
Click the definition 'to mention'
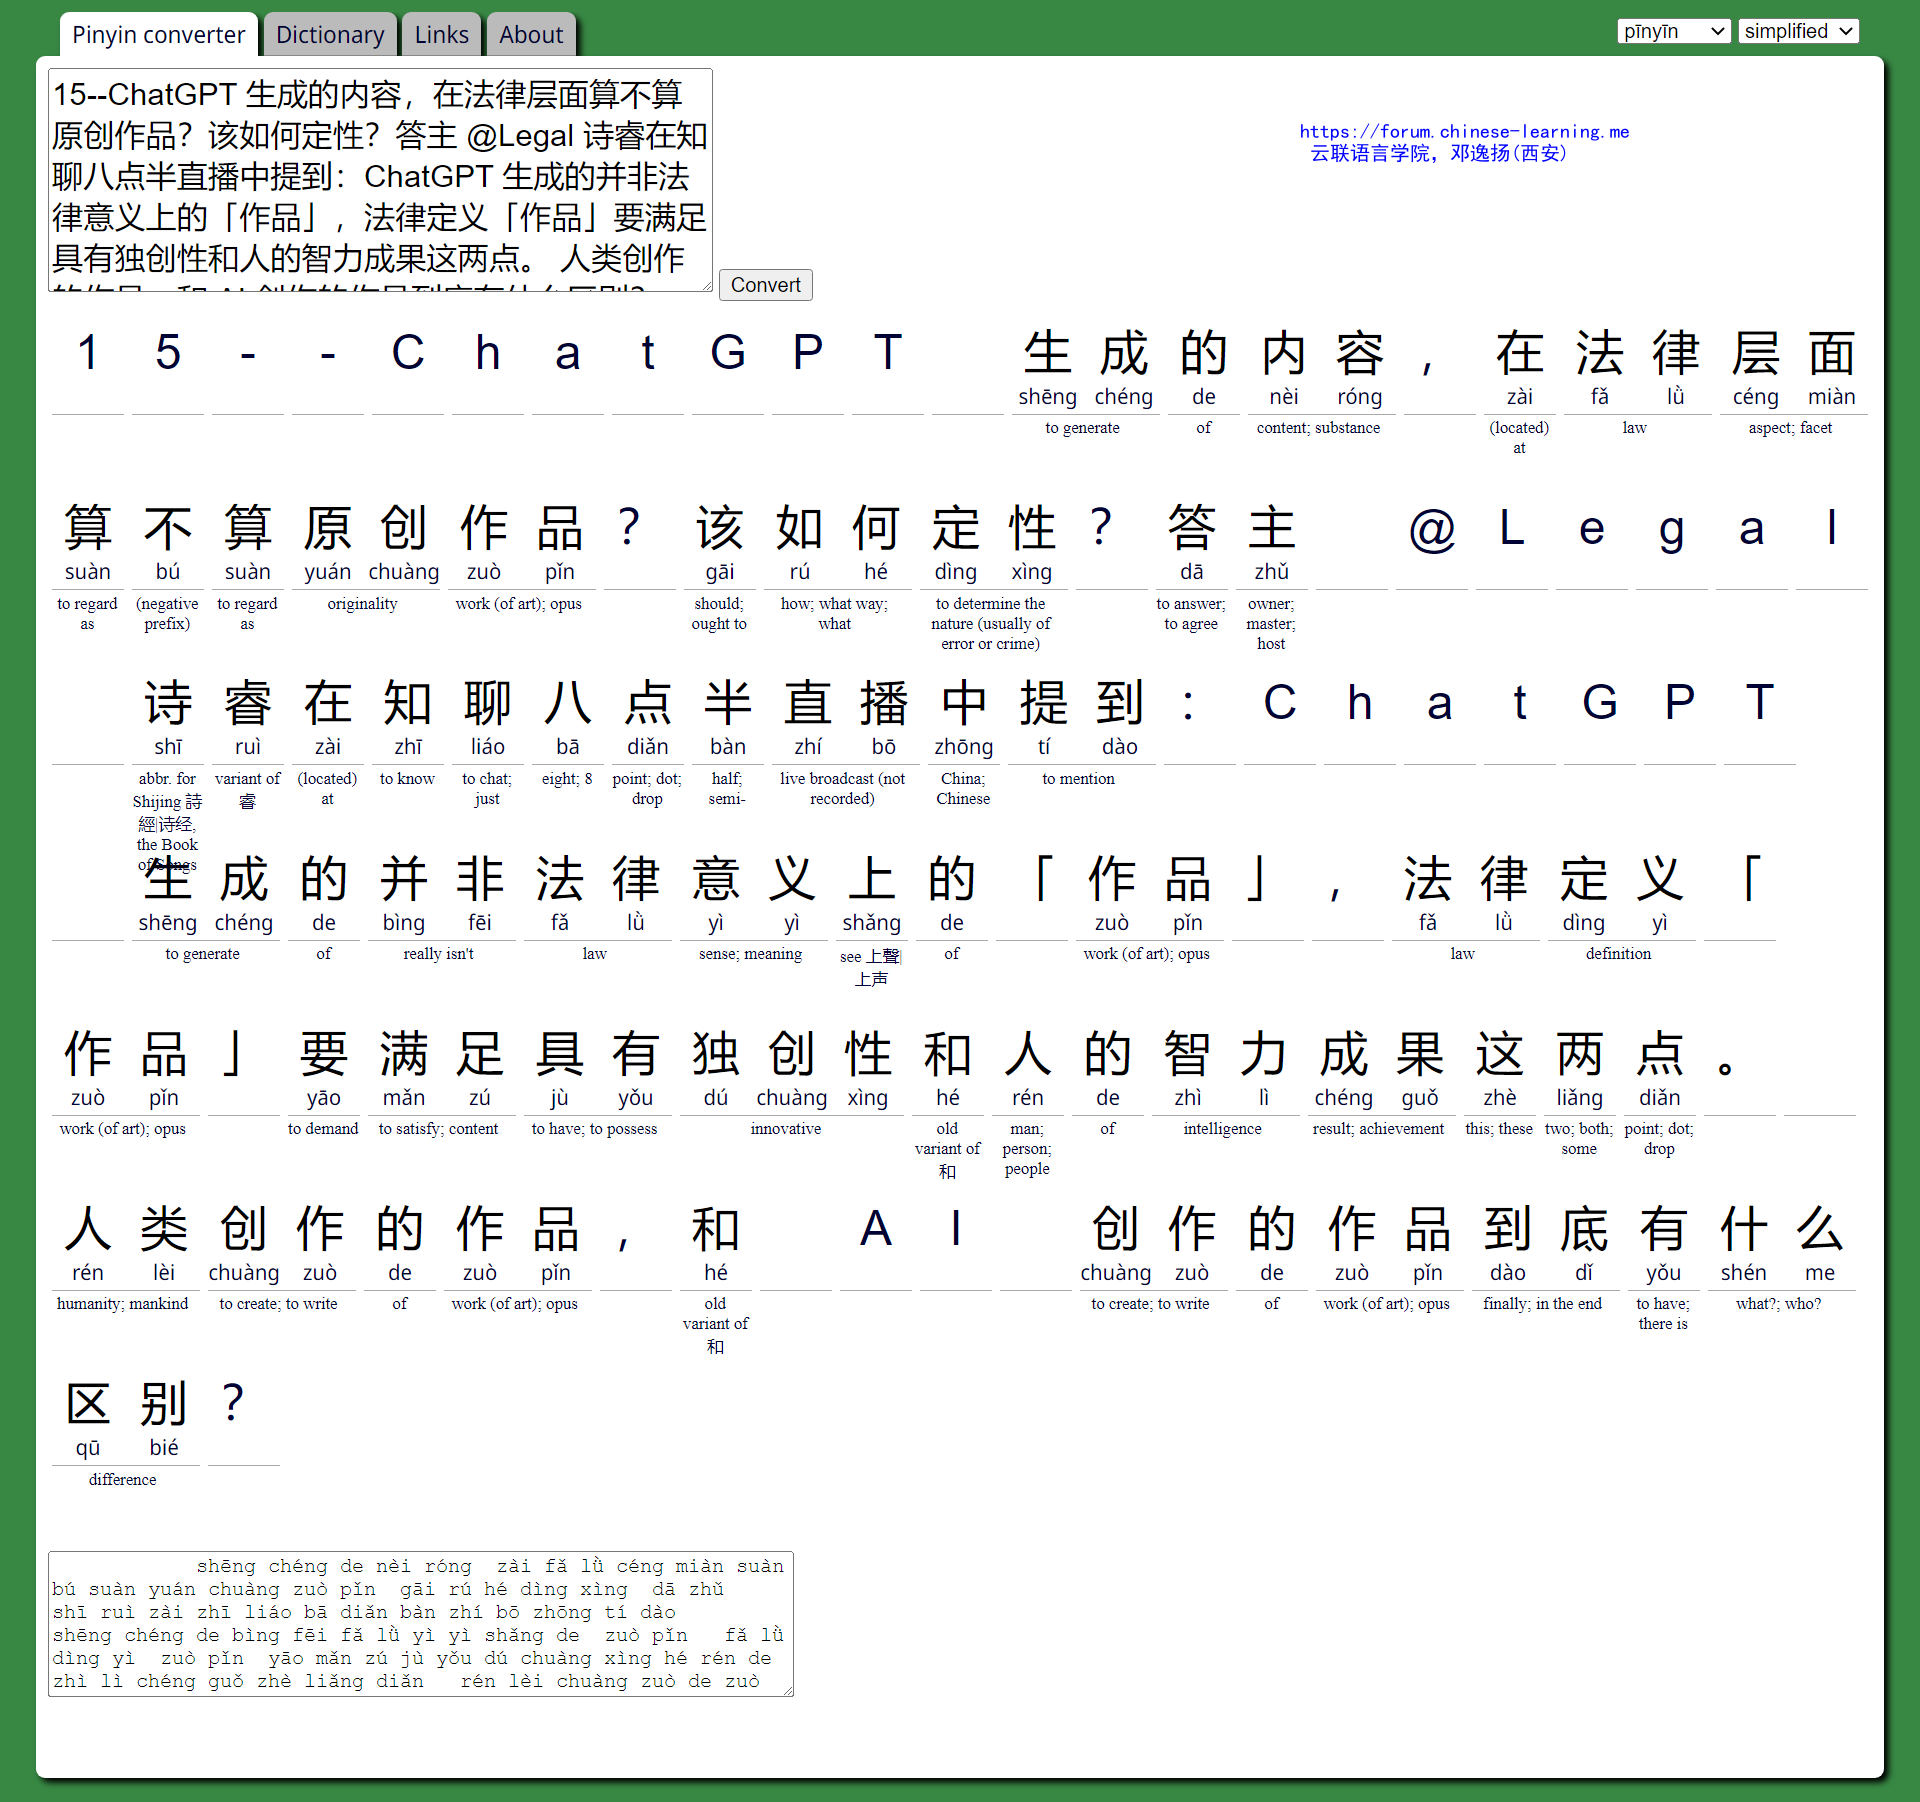click(1078, 779)
